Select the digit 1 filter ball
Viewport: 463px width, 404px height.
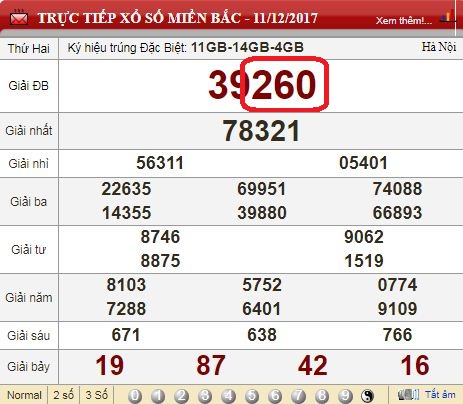pyautogui.click(x=158, y=396)
